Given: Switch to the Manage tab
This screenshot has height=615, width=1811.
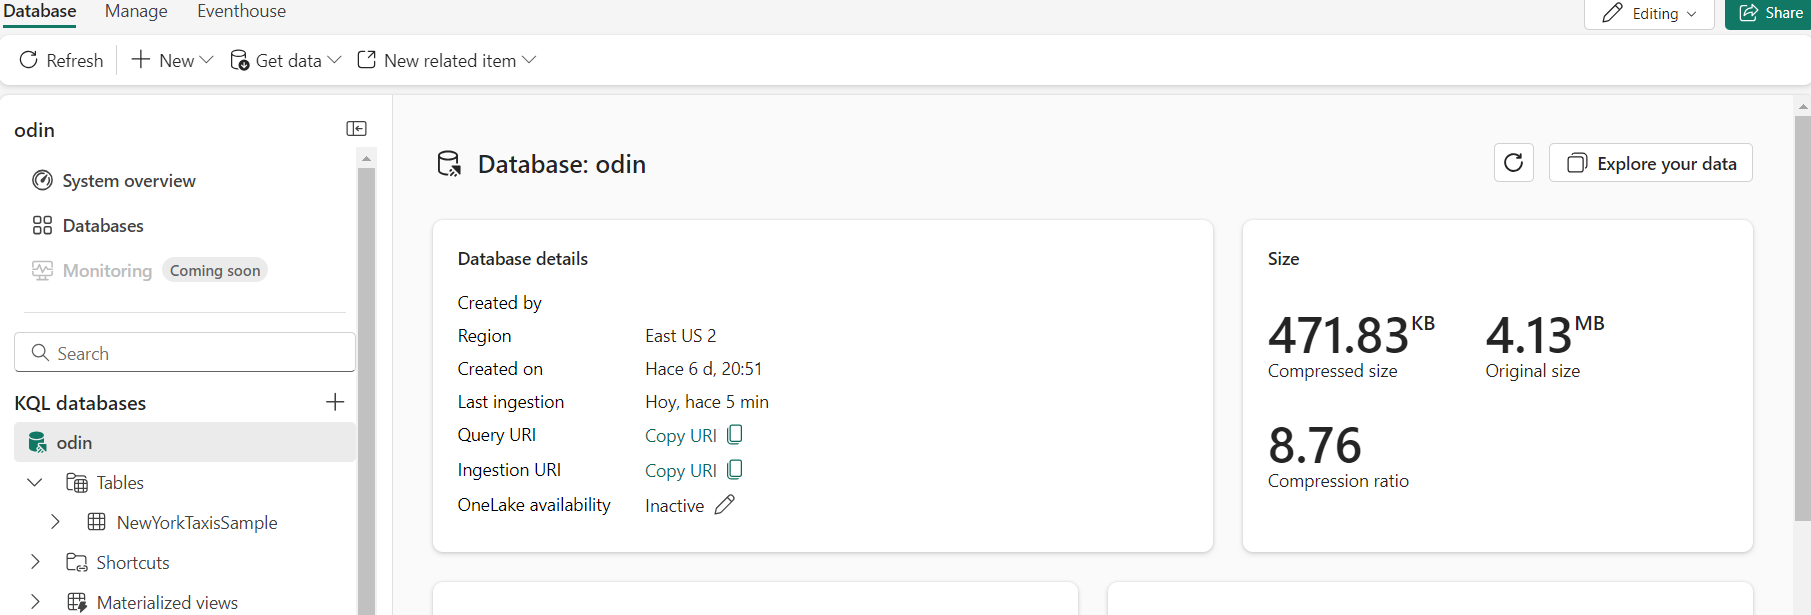Looking at the screenshot, I should point(136,12).
